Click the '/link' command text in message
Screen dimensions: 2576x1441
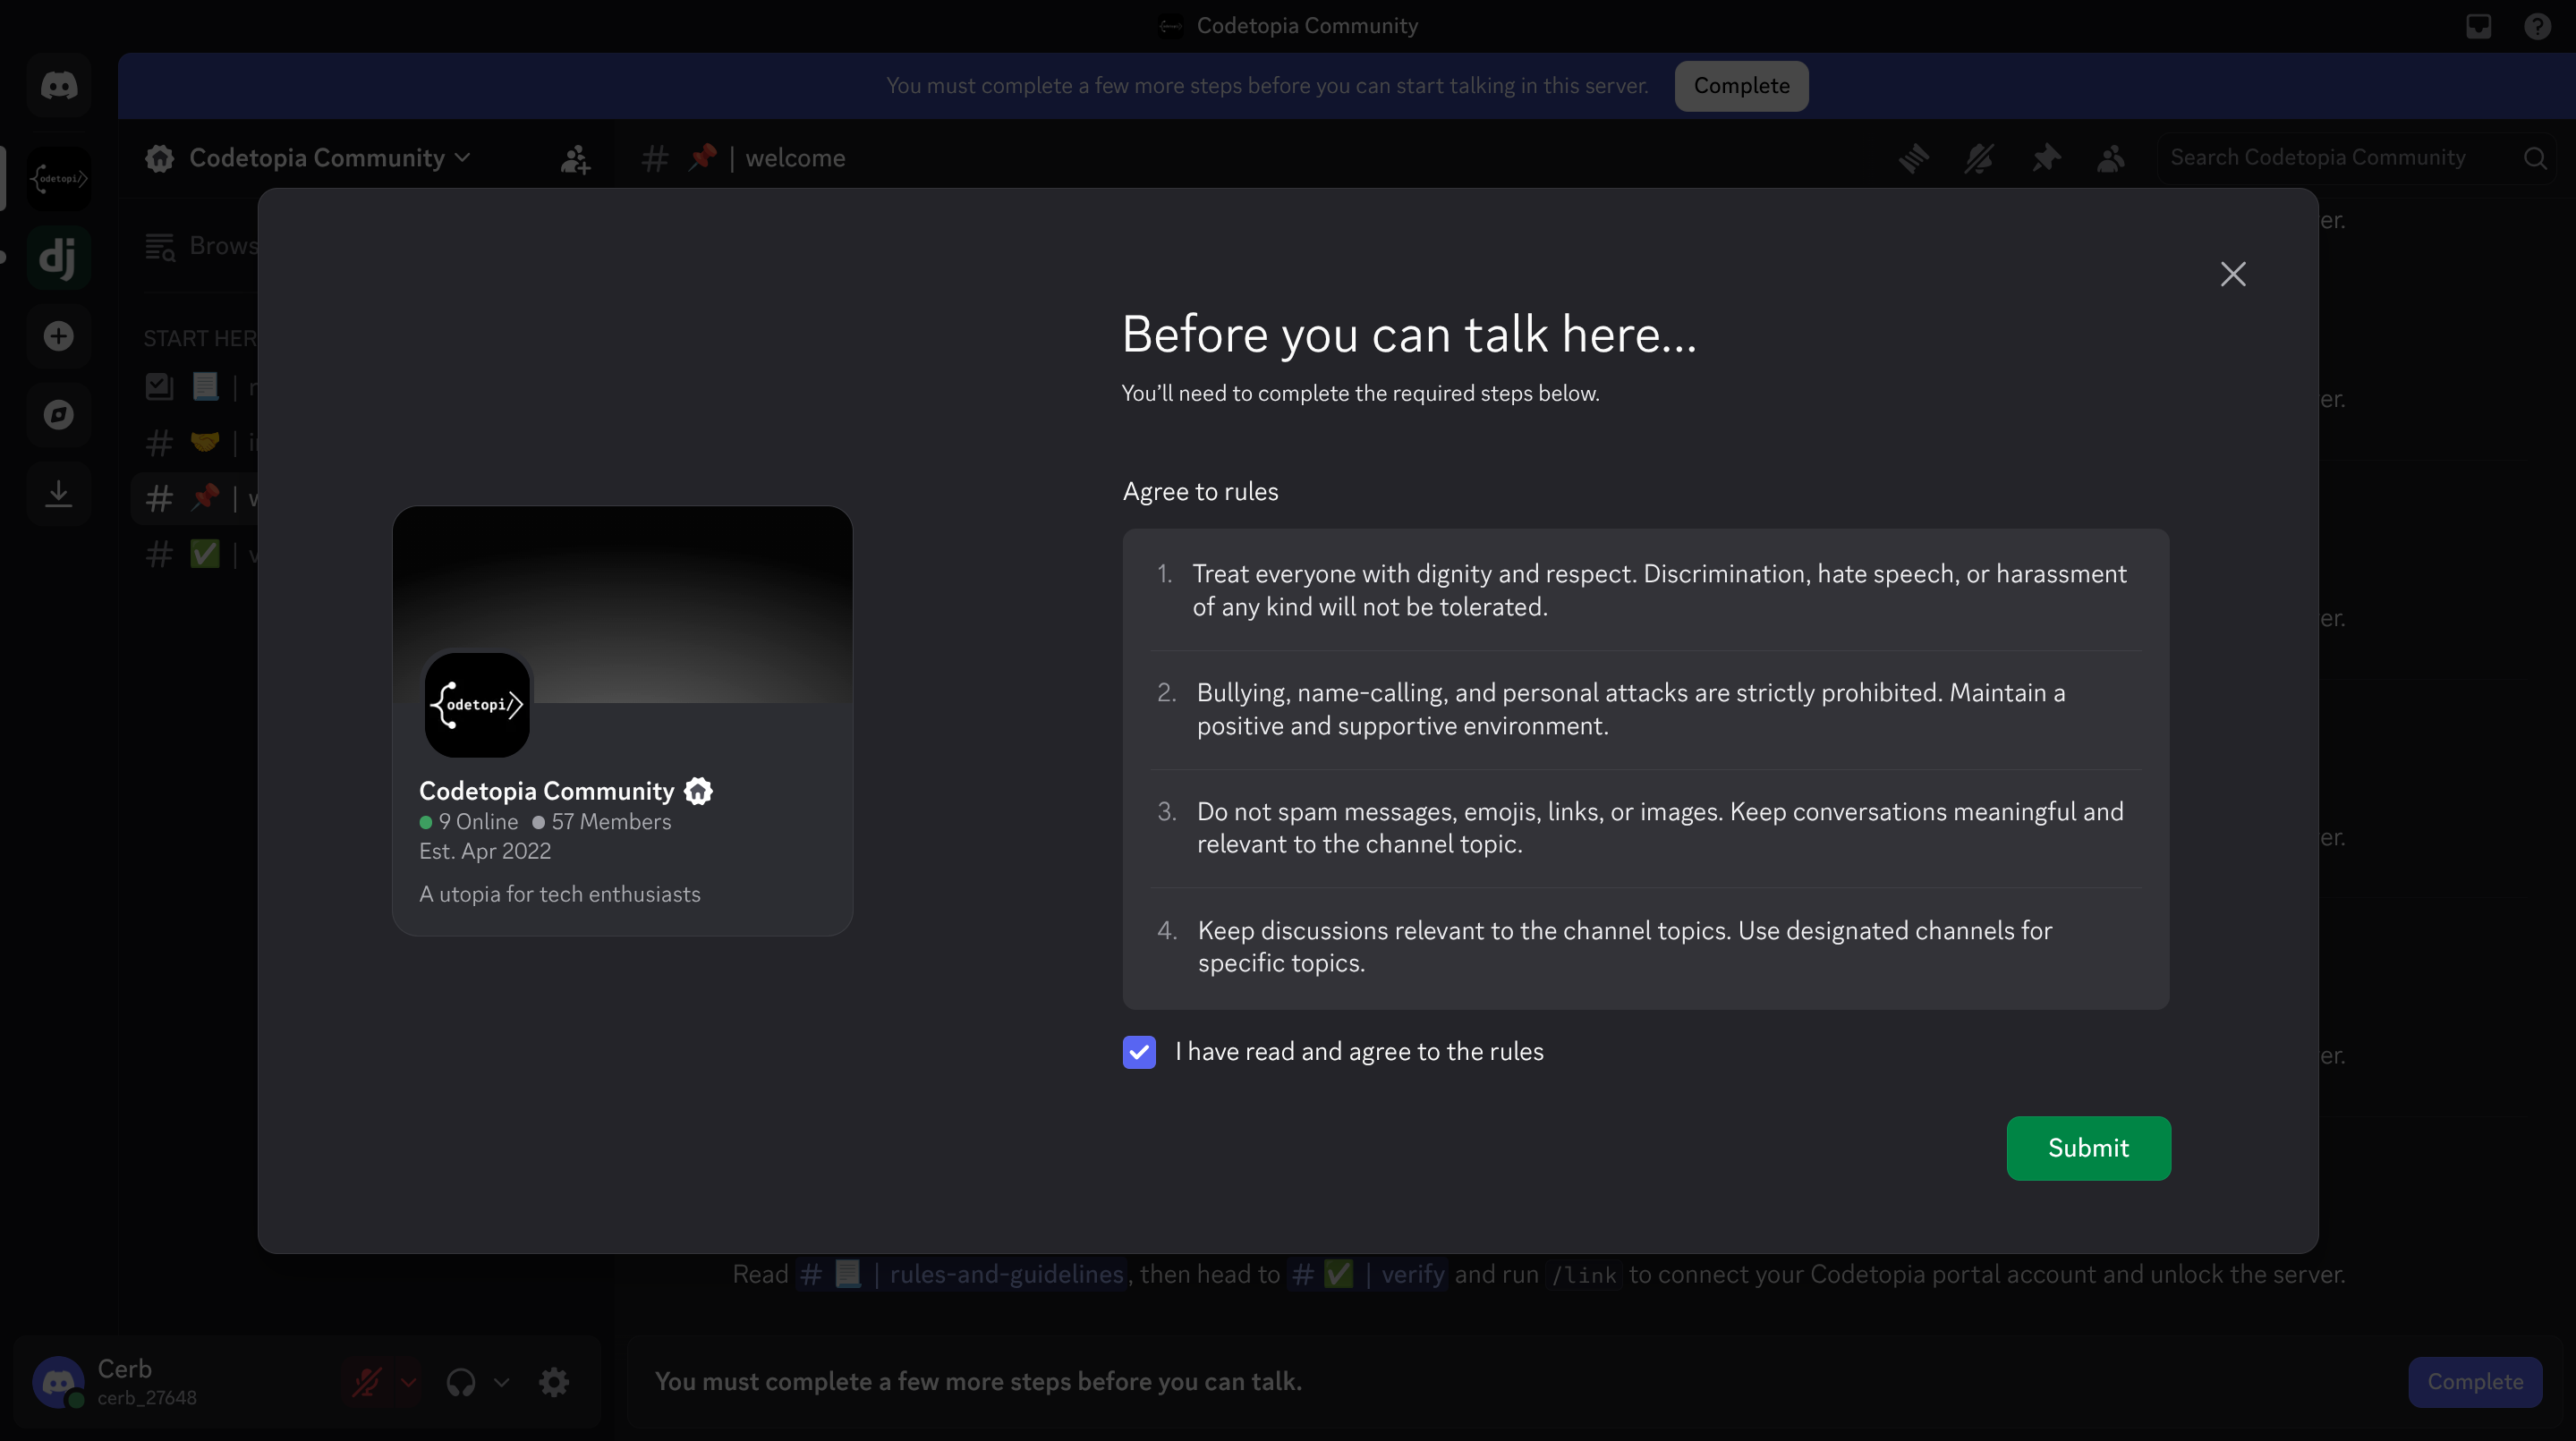point(1584,1275)
